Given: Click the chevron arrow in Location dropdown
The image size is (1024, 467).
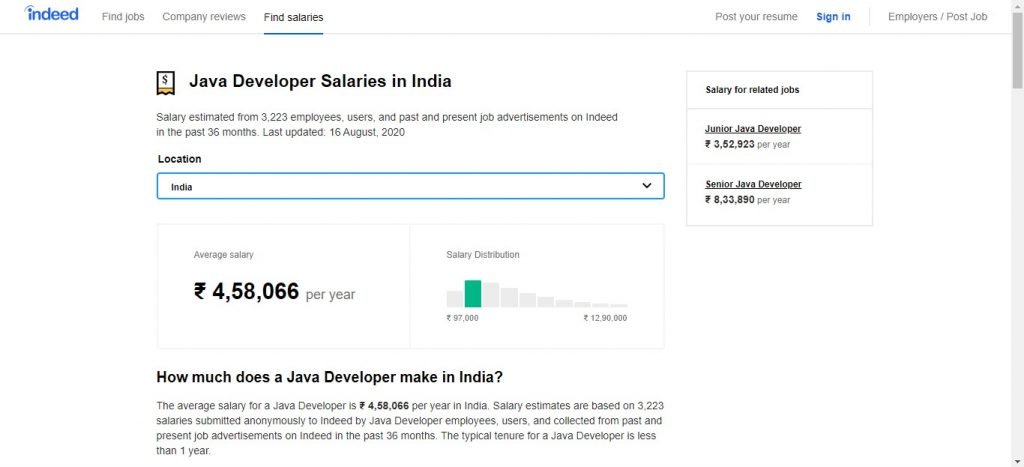Looking at the screenshot, I should point(647,186).
